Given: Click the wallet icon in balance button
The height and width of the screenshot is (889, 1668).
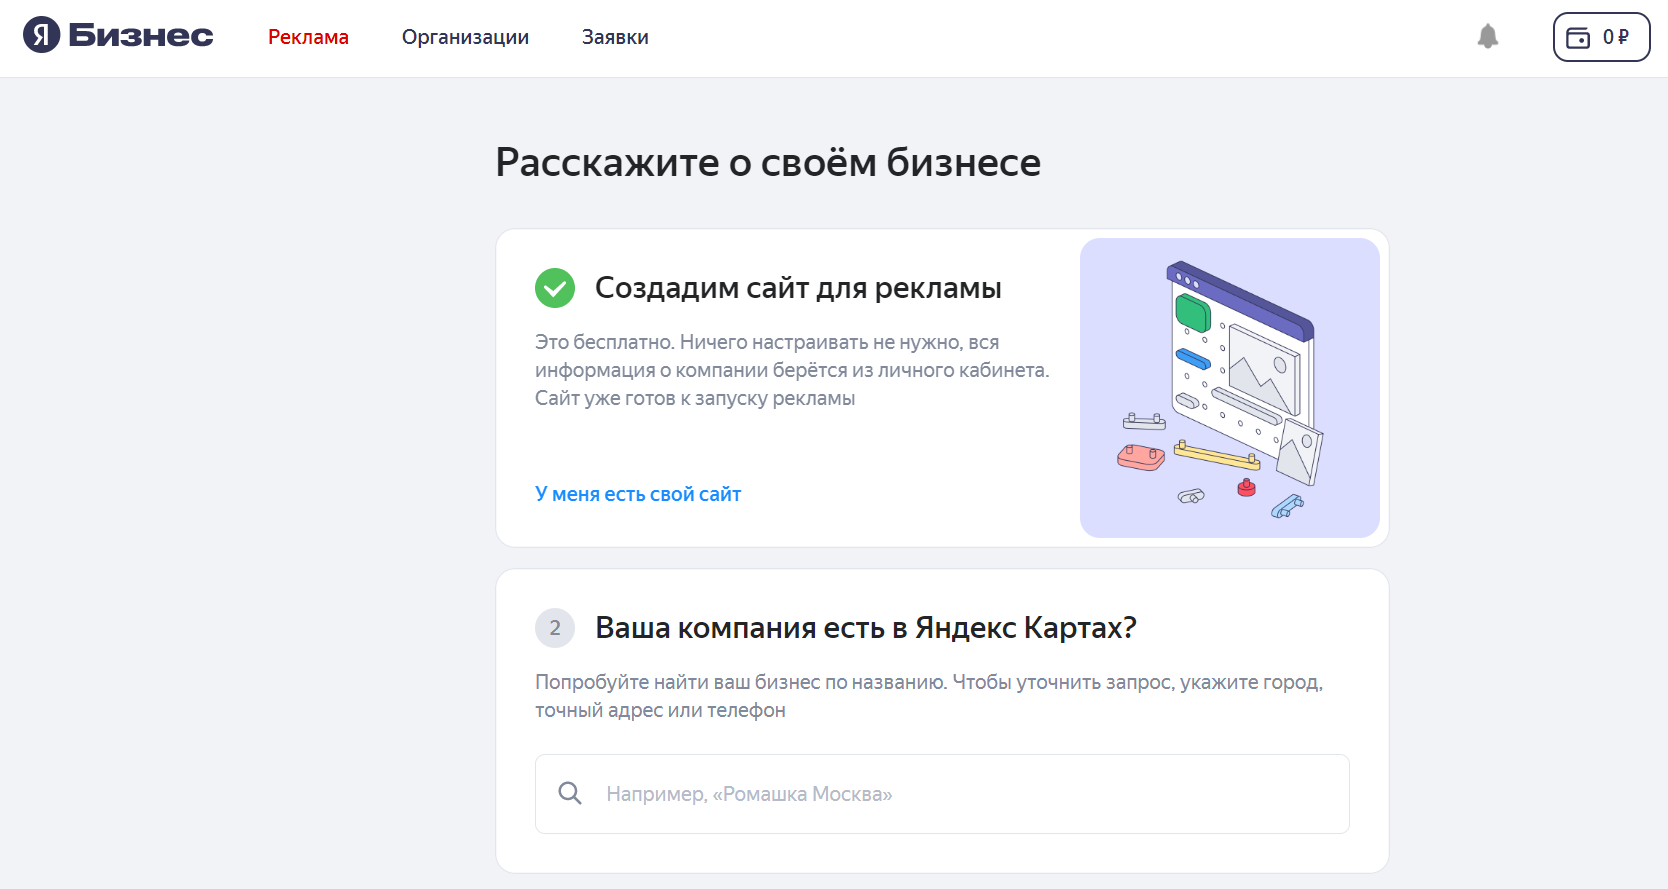Looking at the screenshot, I should (1578, 37).
